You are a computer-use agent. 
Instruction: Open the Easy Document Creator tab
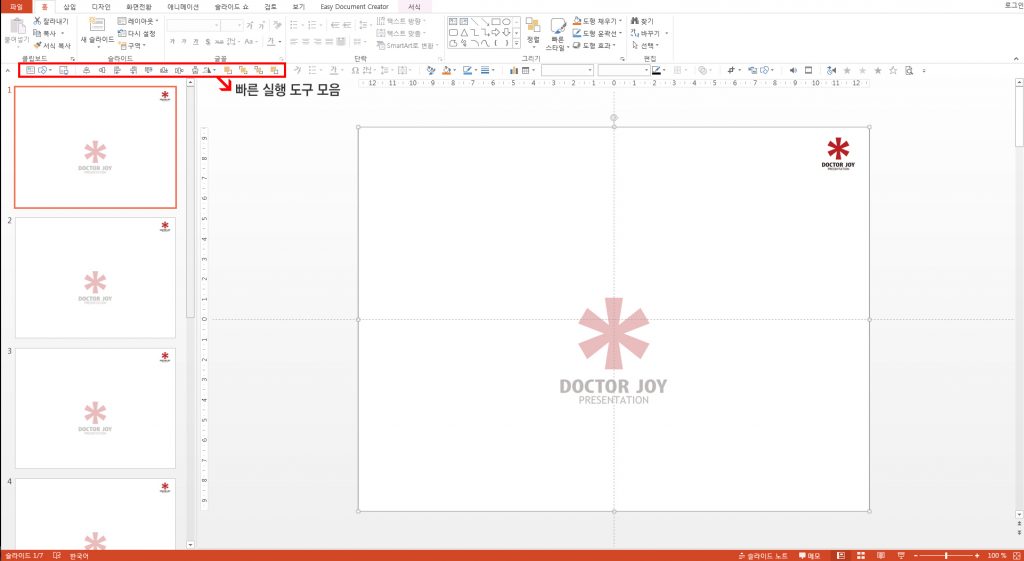[354, 7]
